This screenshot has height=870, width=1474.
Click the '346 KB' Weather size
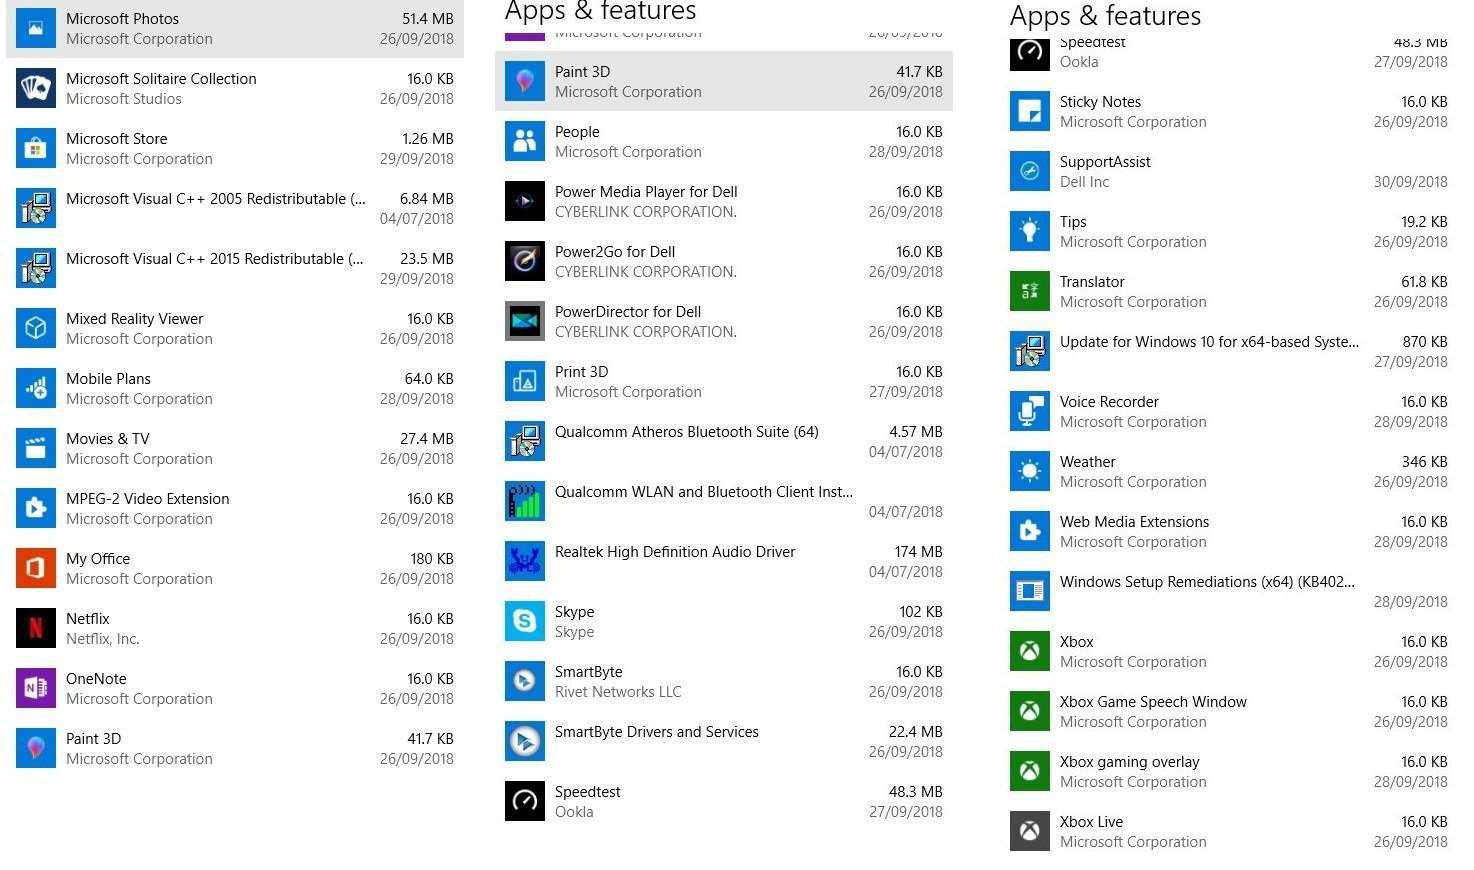click(x=1425, y=461)
